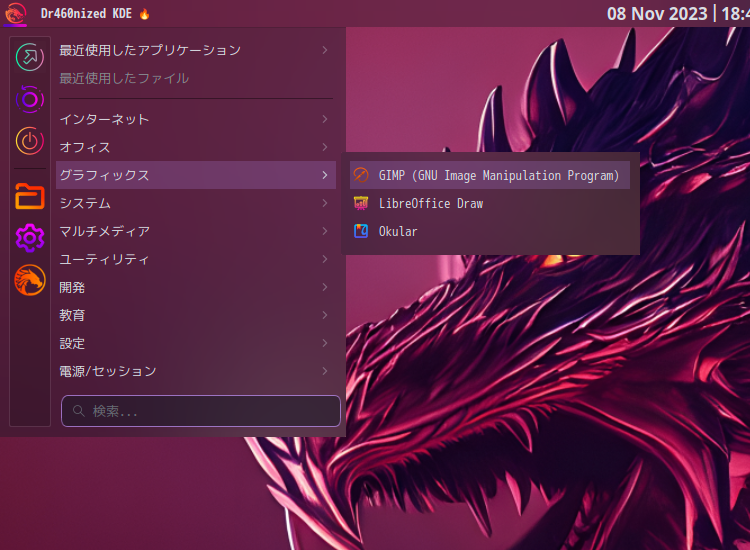
Task: Click the LibreOffice Draw icon
Action: coord(361,203)
